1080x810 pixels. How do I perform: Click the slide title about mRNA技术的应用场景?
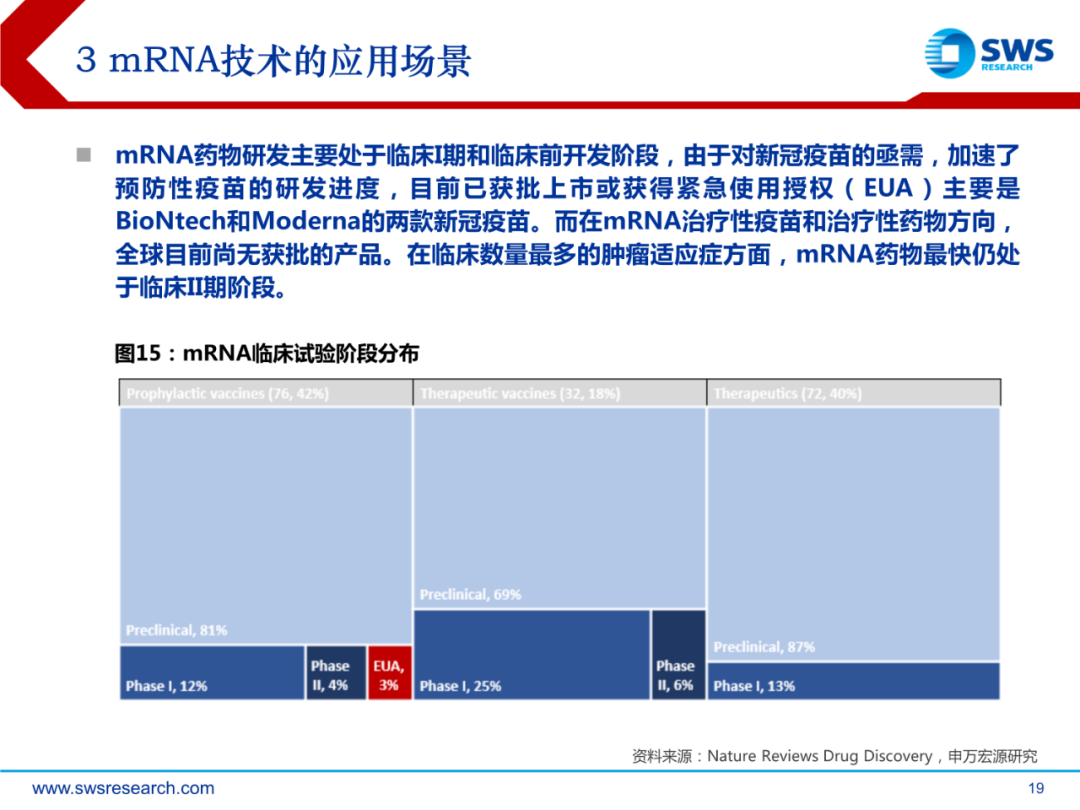(x=273, y=62)
